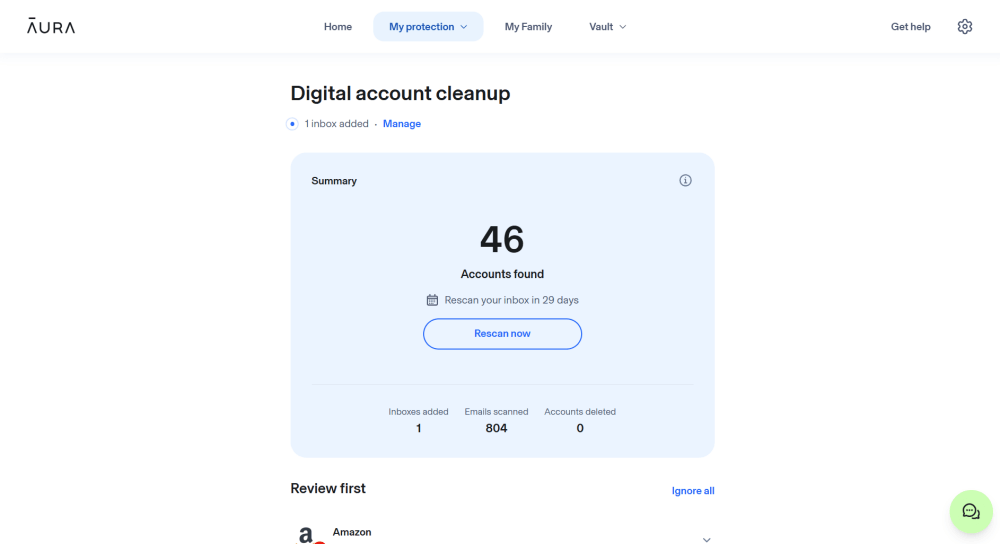Click the calendar icon beside rescan notice
1000x544 pixels.
coord(432,300)
